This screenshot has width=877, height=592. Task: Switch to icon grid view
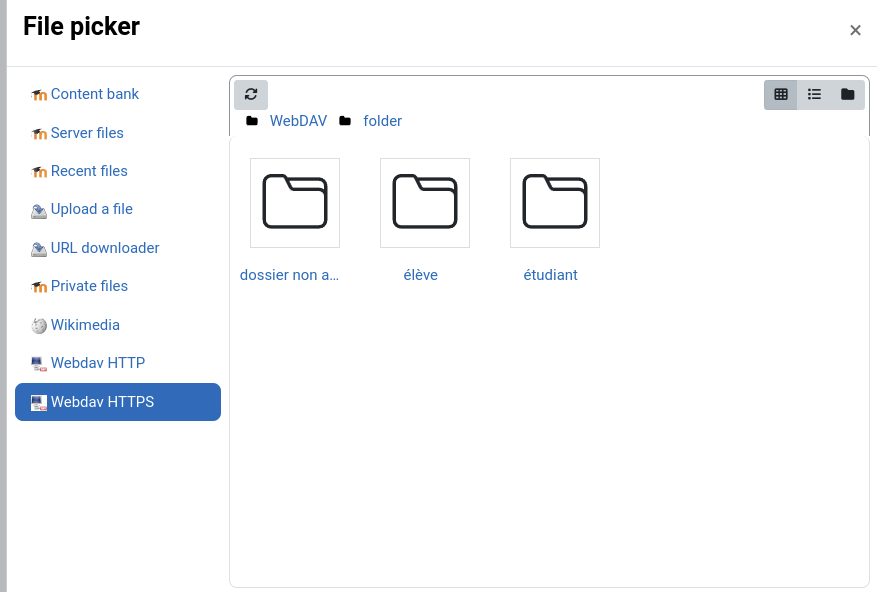tap(781, 95)
